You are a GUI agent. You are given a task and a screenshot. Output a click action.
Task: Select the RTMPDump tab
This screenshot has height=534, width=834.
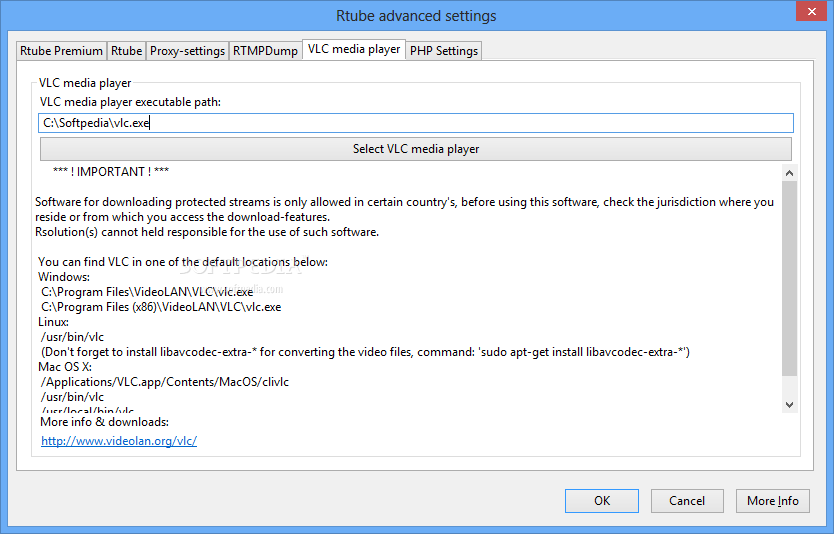pyautogui.click(x=265, y=51)
